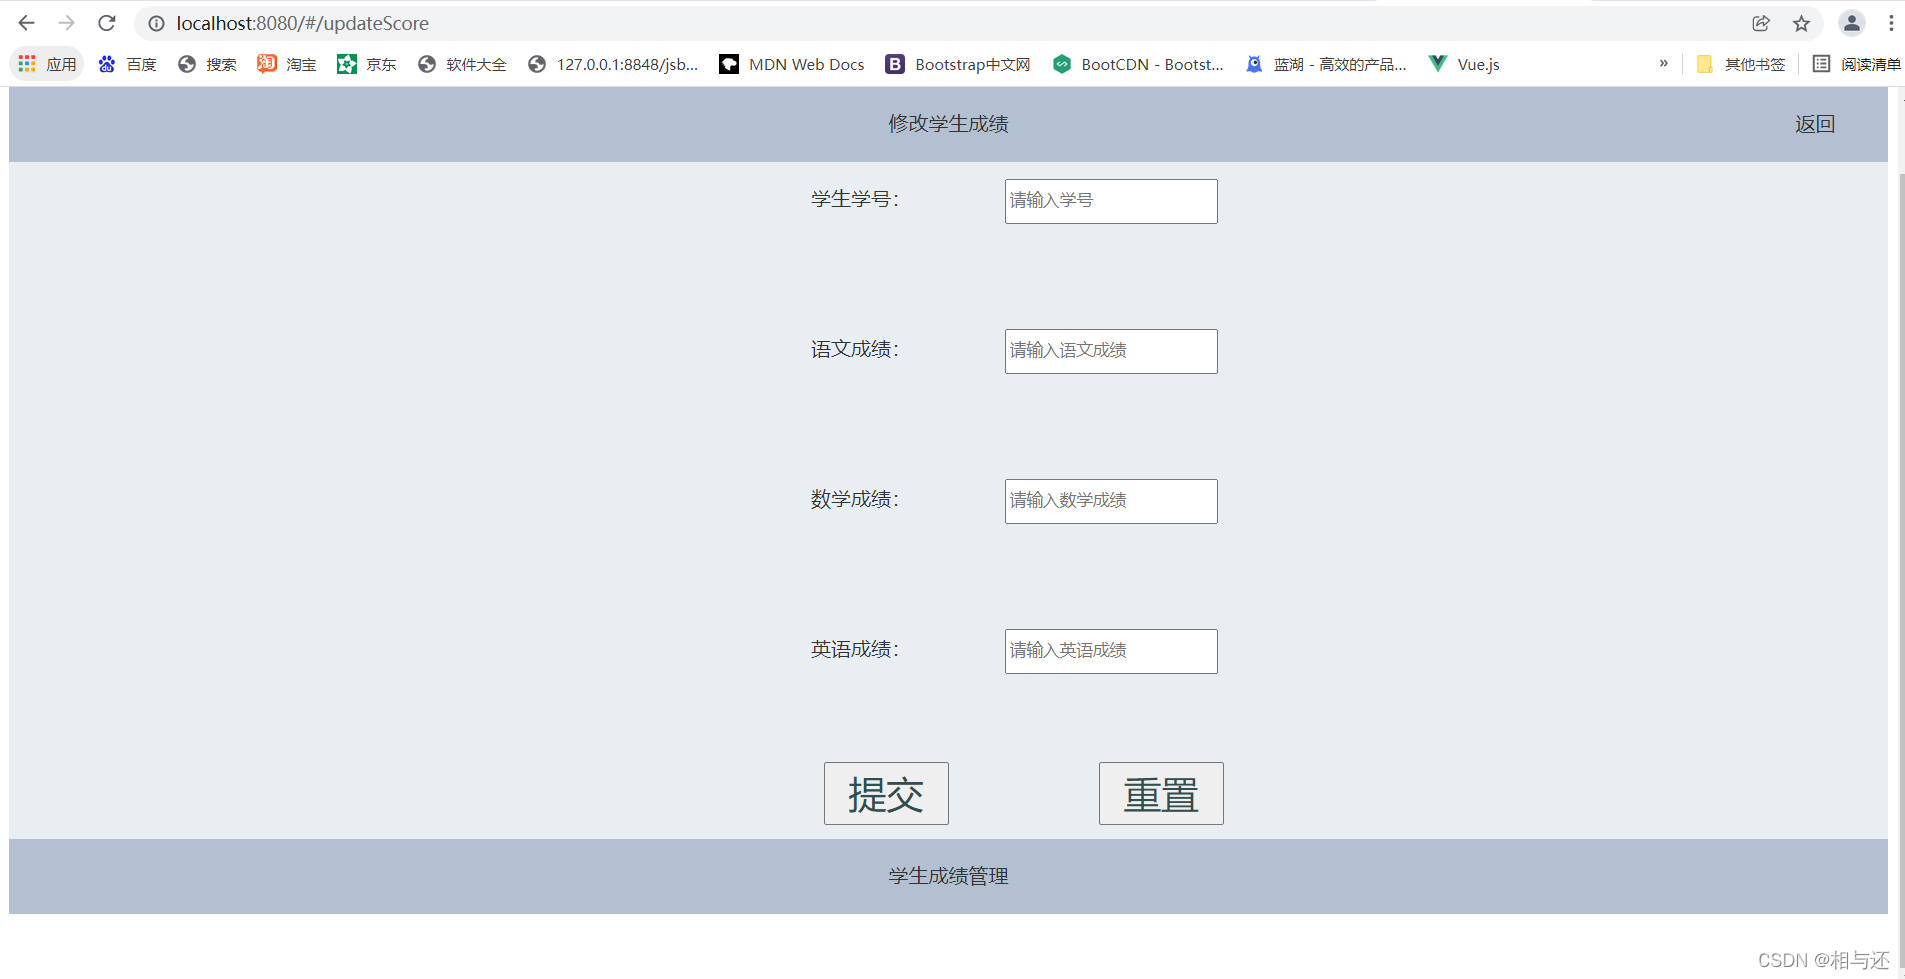1905x979 pixels.
Task: Bookmark this page with the star icon
Action: [1801, 23]
